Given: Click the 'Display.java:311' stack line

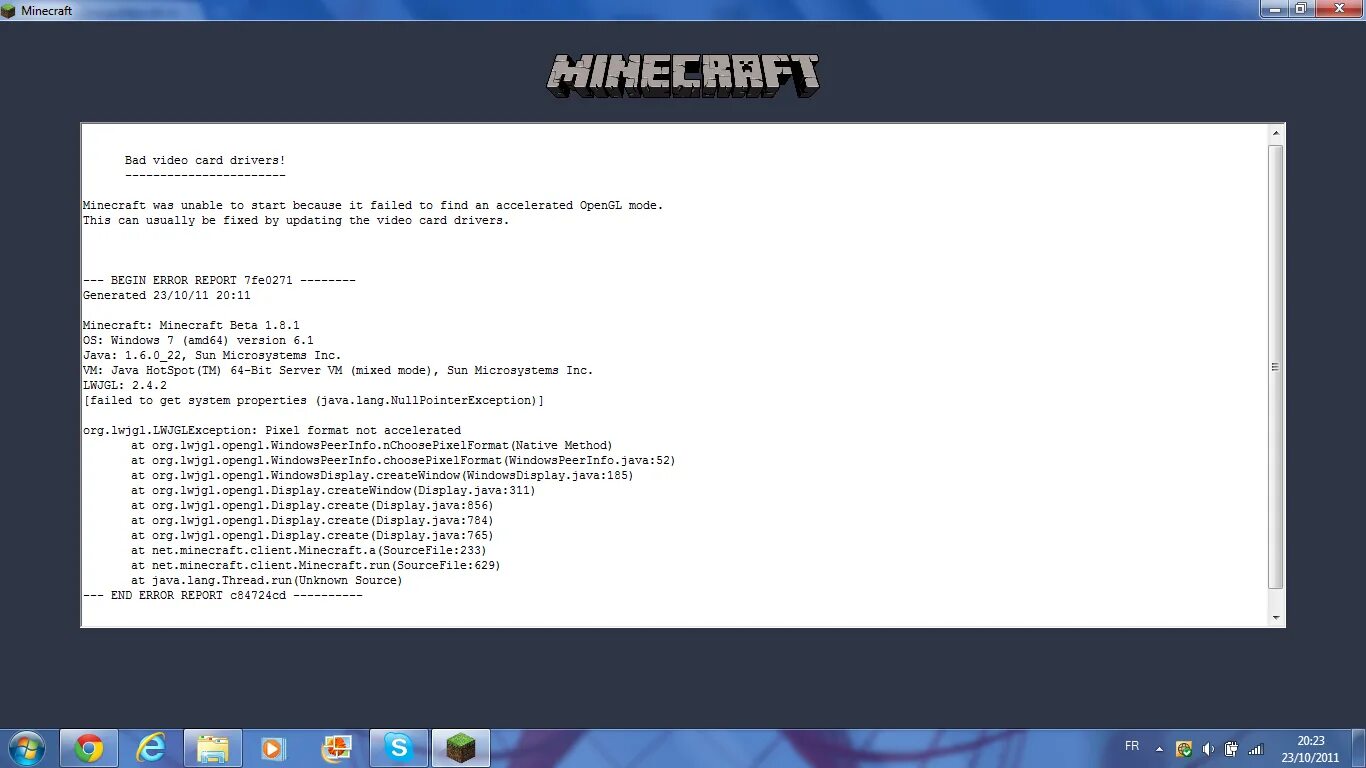Looking at the screenshot, I should pos(333,490).
